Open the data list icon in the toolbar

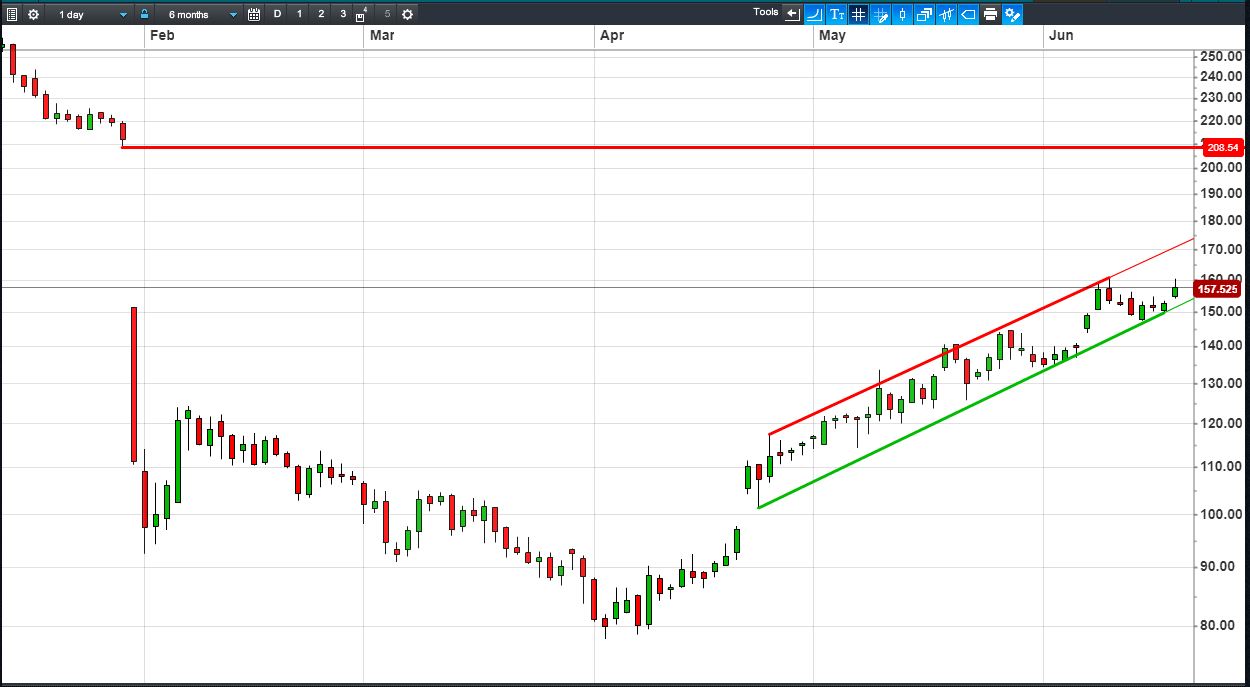[x=12, y=14]
